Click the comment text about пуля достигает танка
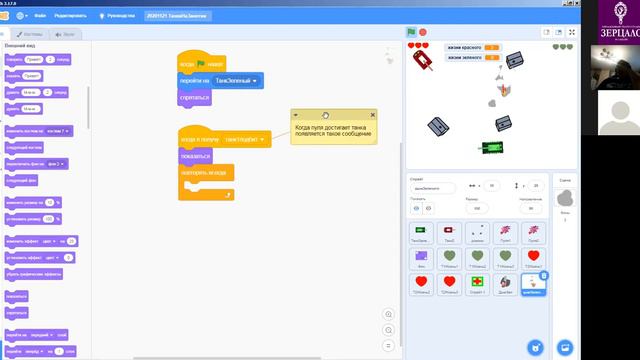This screenshot has width=640, height=360. tap(333, 131)
